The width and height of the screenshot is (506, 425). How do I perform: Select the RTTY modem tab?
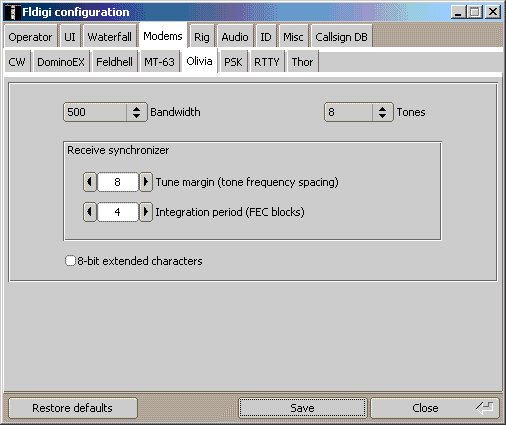tap(267, 62)
